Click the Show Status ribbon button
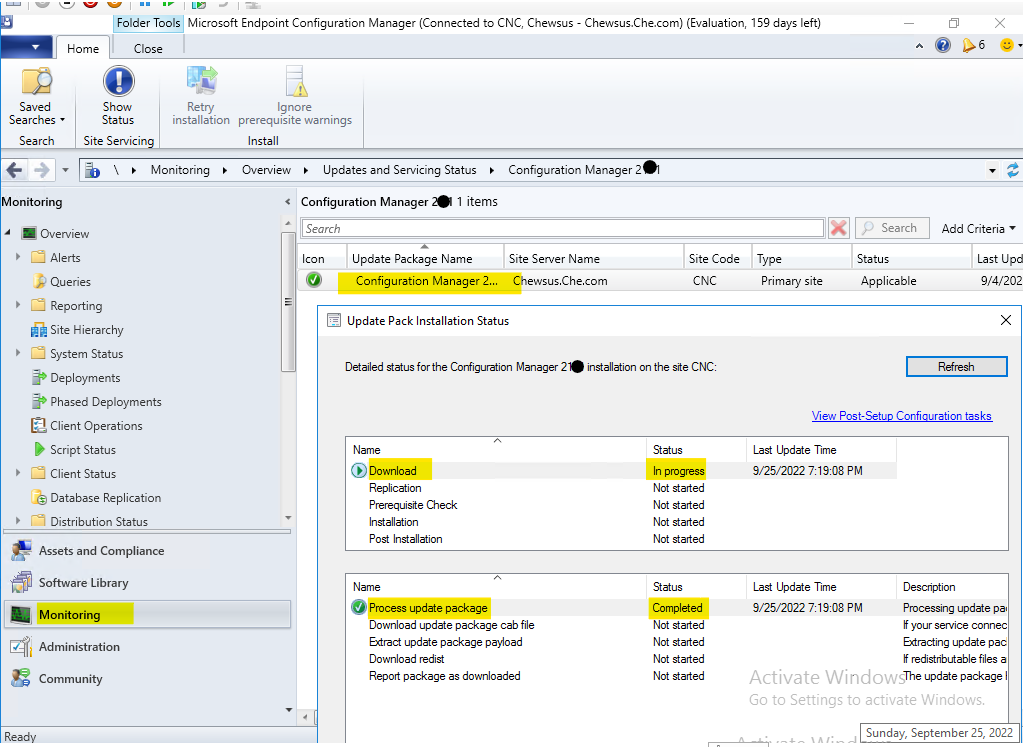 coord(118,96)
